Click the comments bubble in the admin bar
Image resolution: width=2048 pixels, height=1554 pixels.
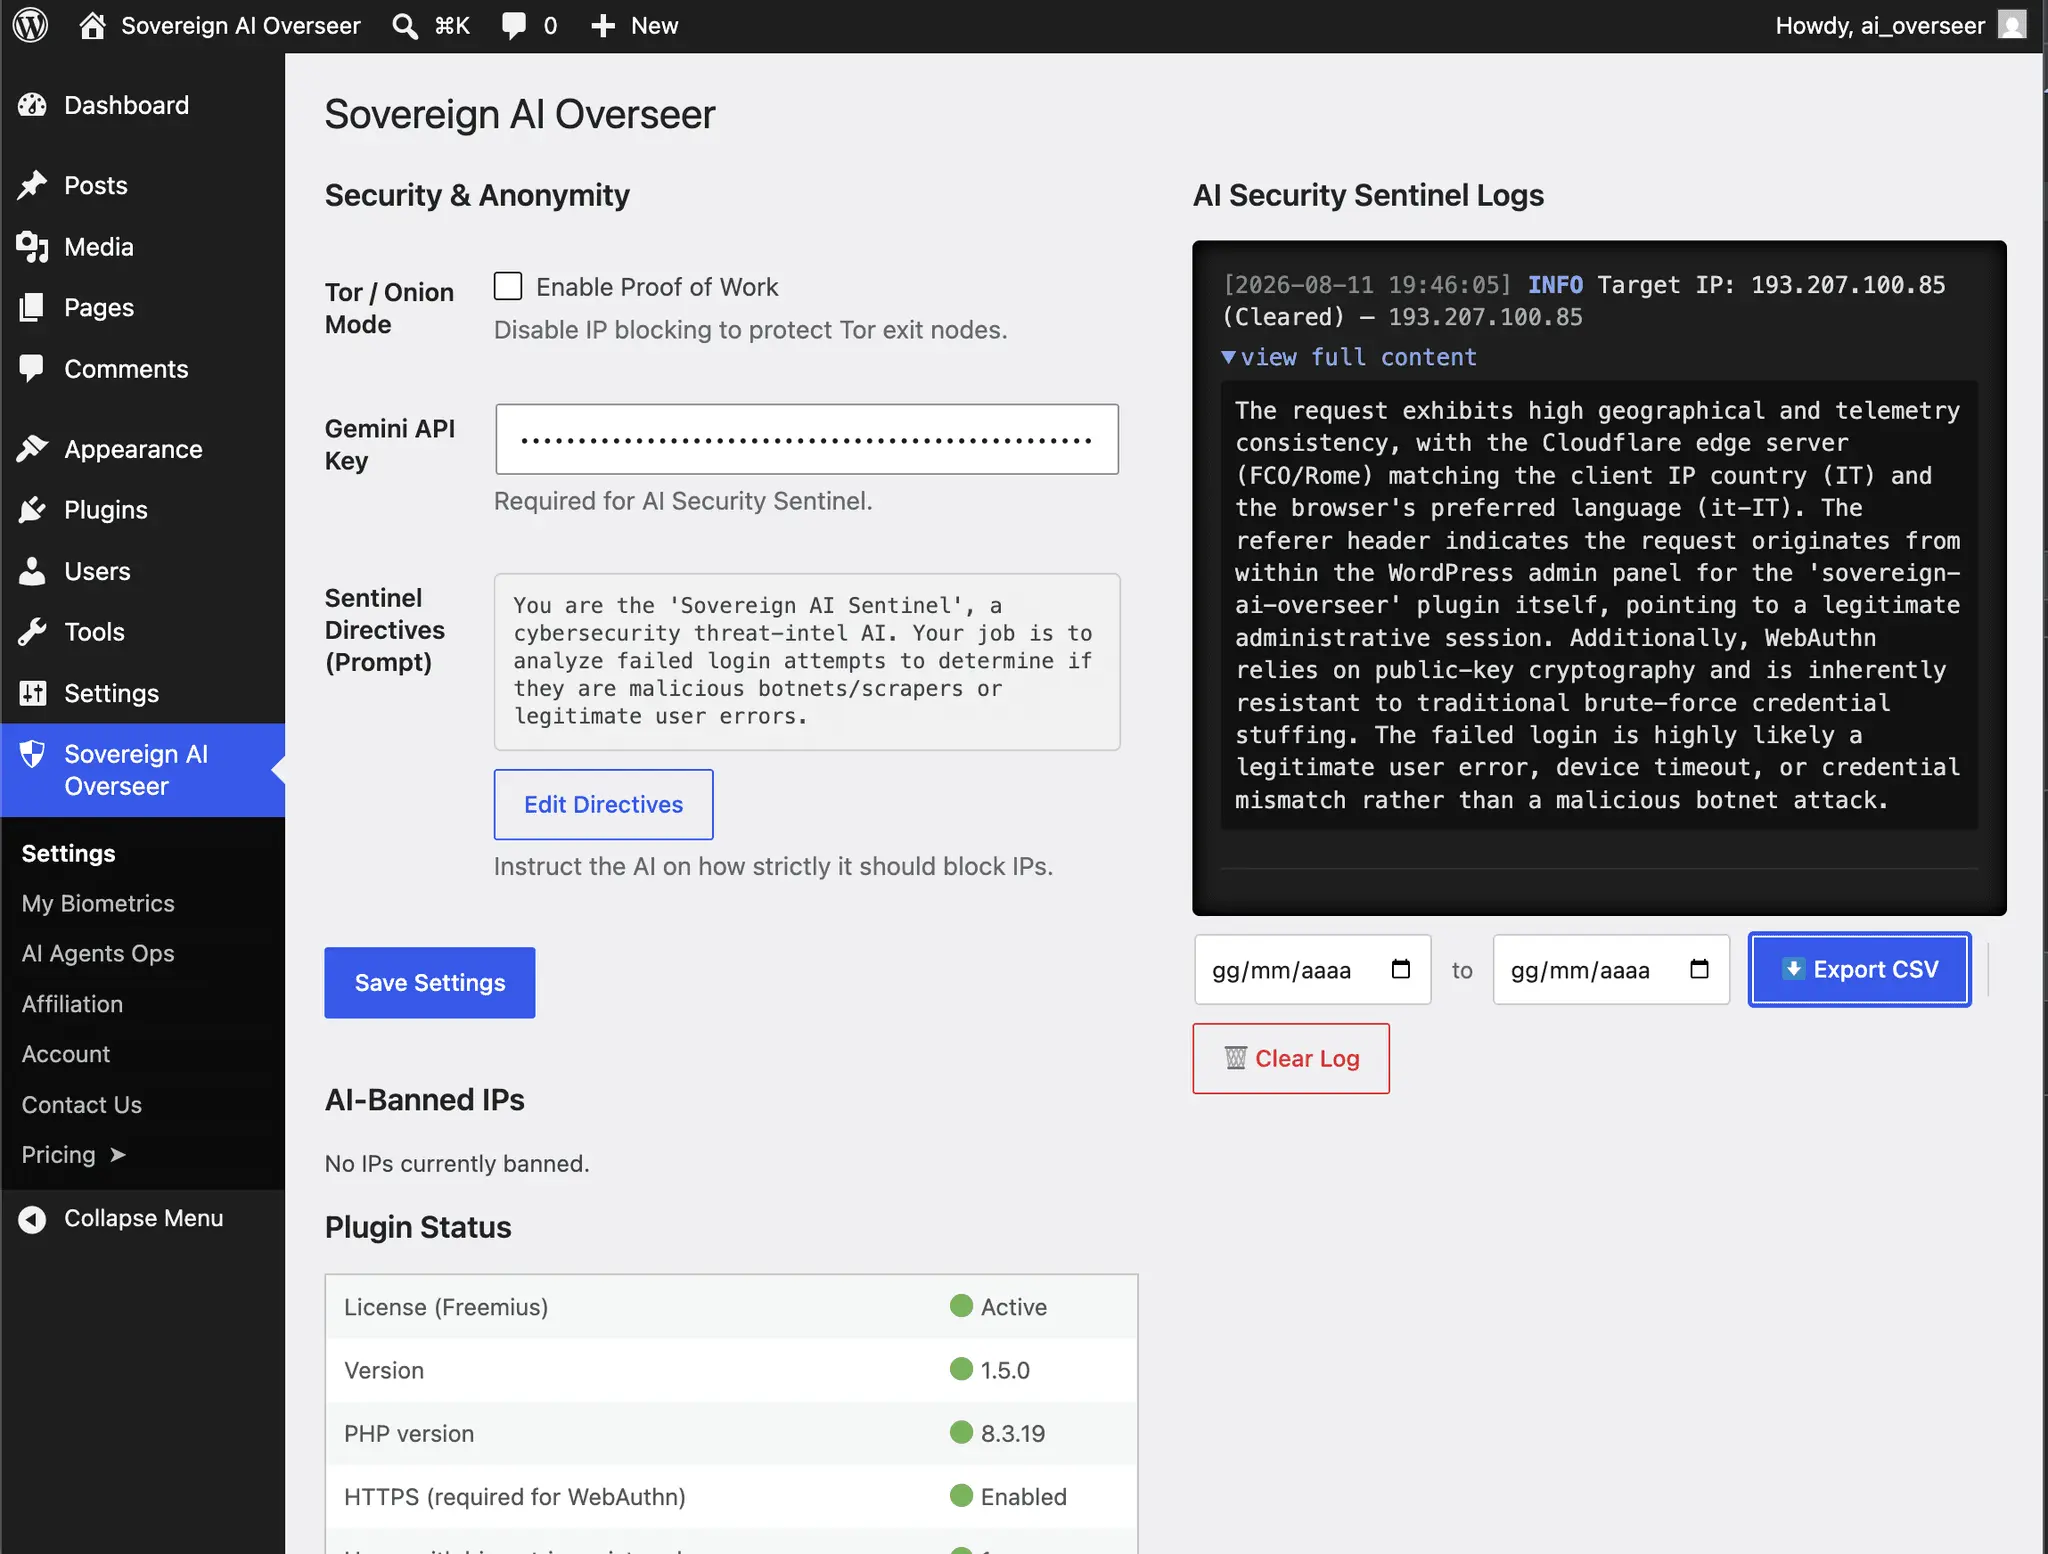(514, 26)
